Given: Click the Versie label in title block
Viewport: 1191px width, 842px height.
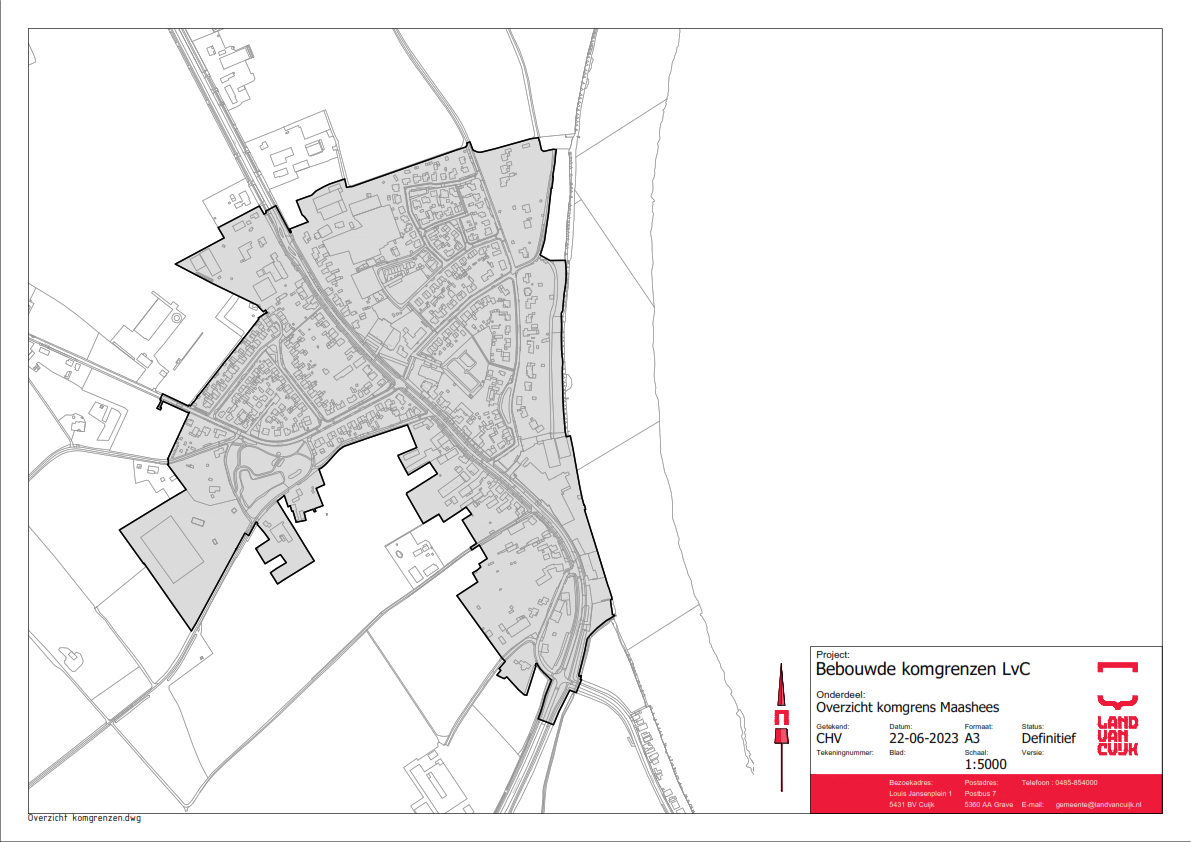Looking at the screenshot, I should coord(1034,752).
